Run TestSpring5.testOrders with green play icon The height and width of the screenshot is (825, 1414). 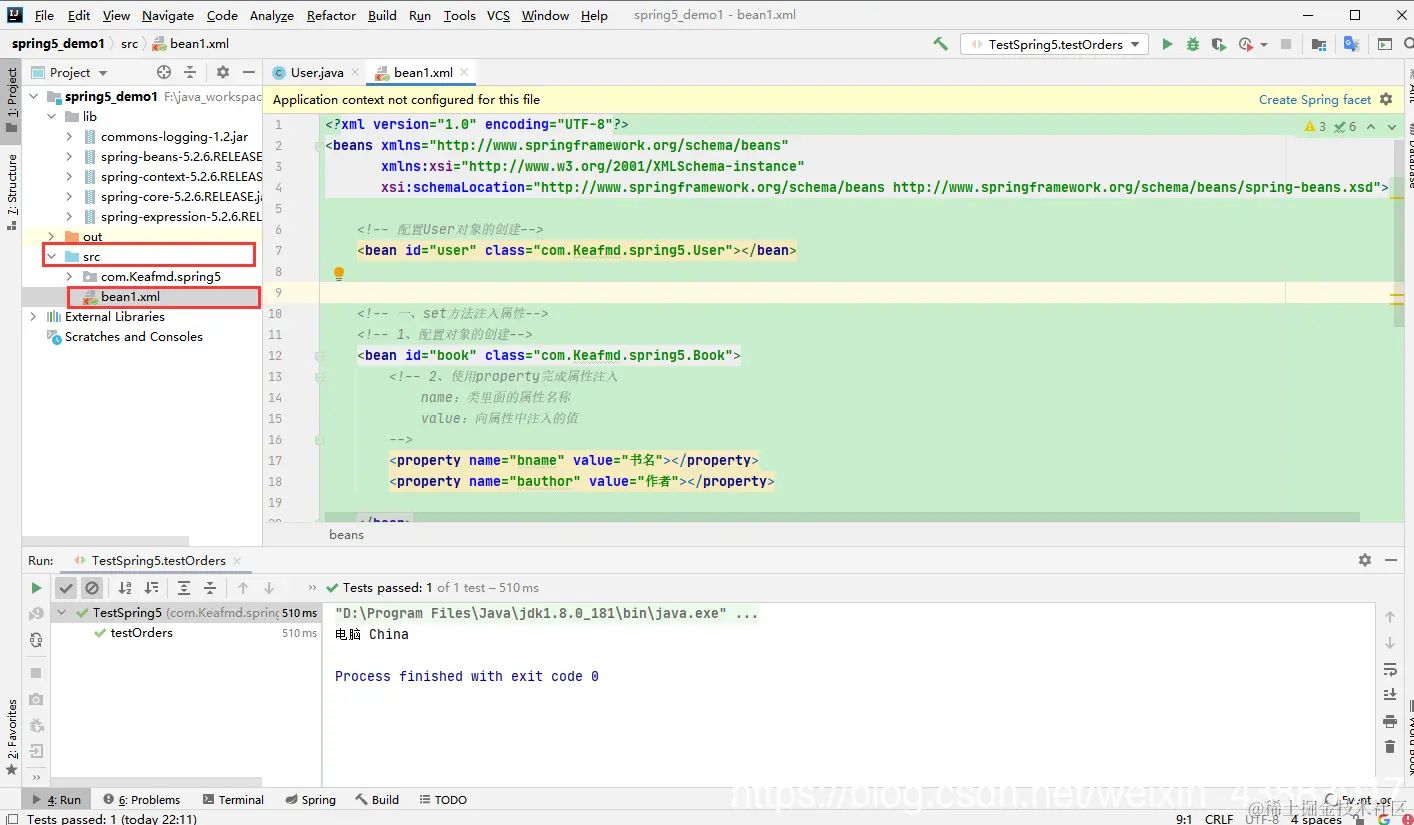coord(1167,44)
